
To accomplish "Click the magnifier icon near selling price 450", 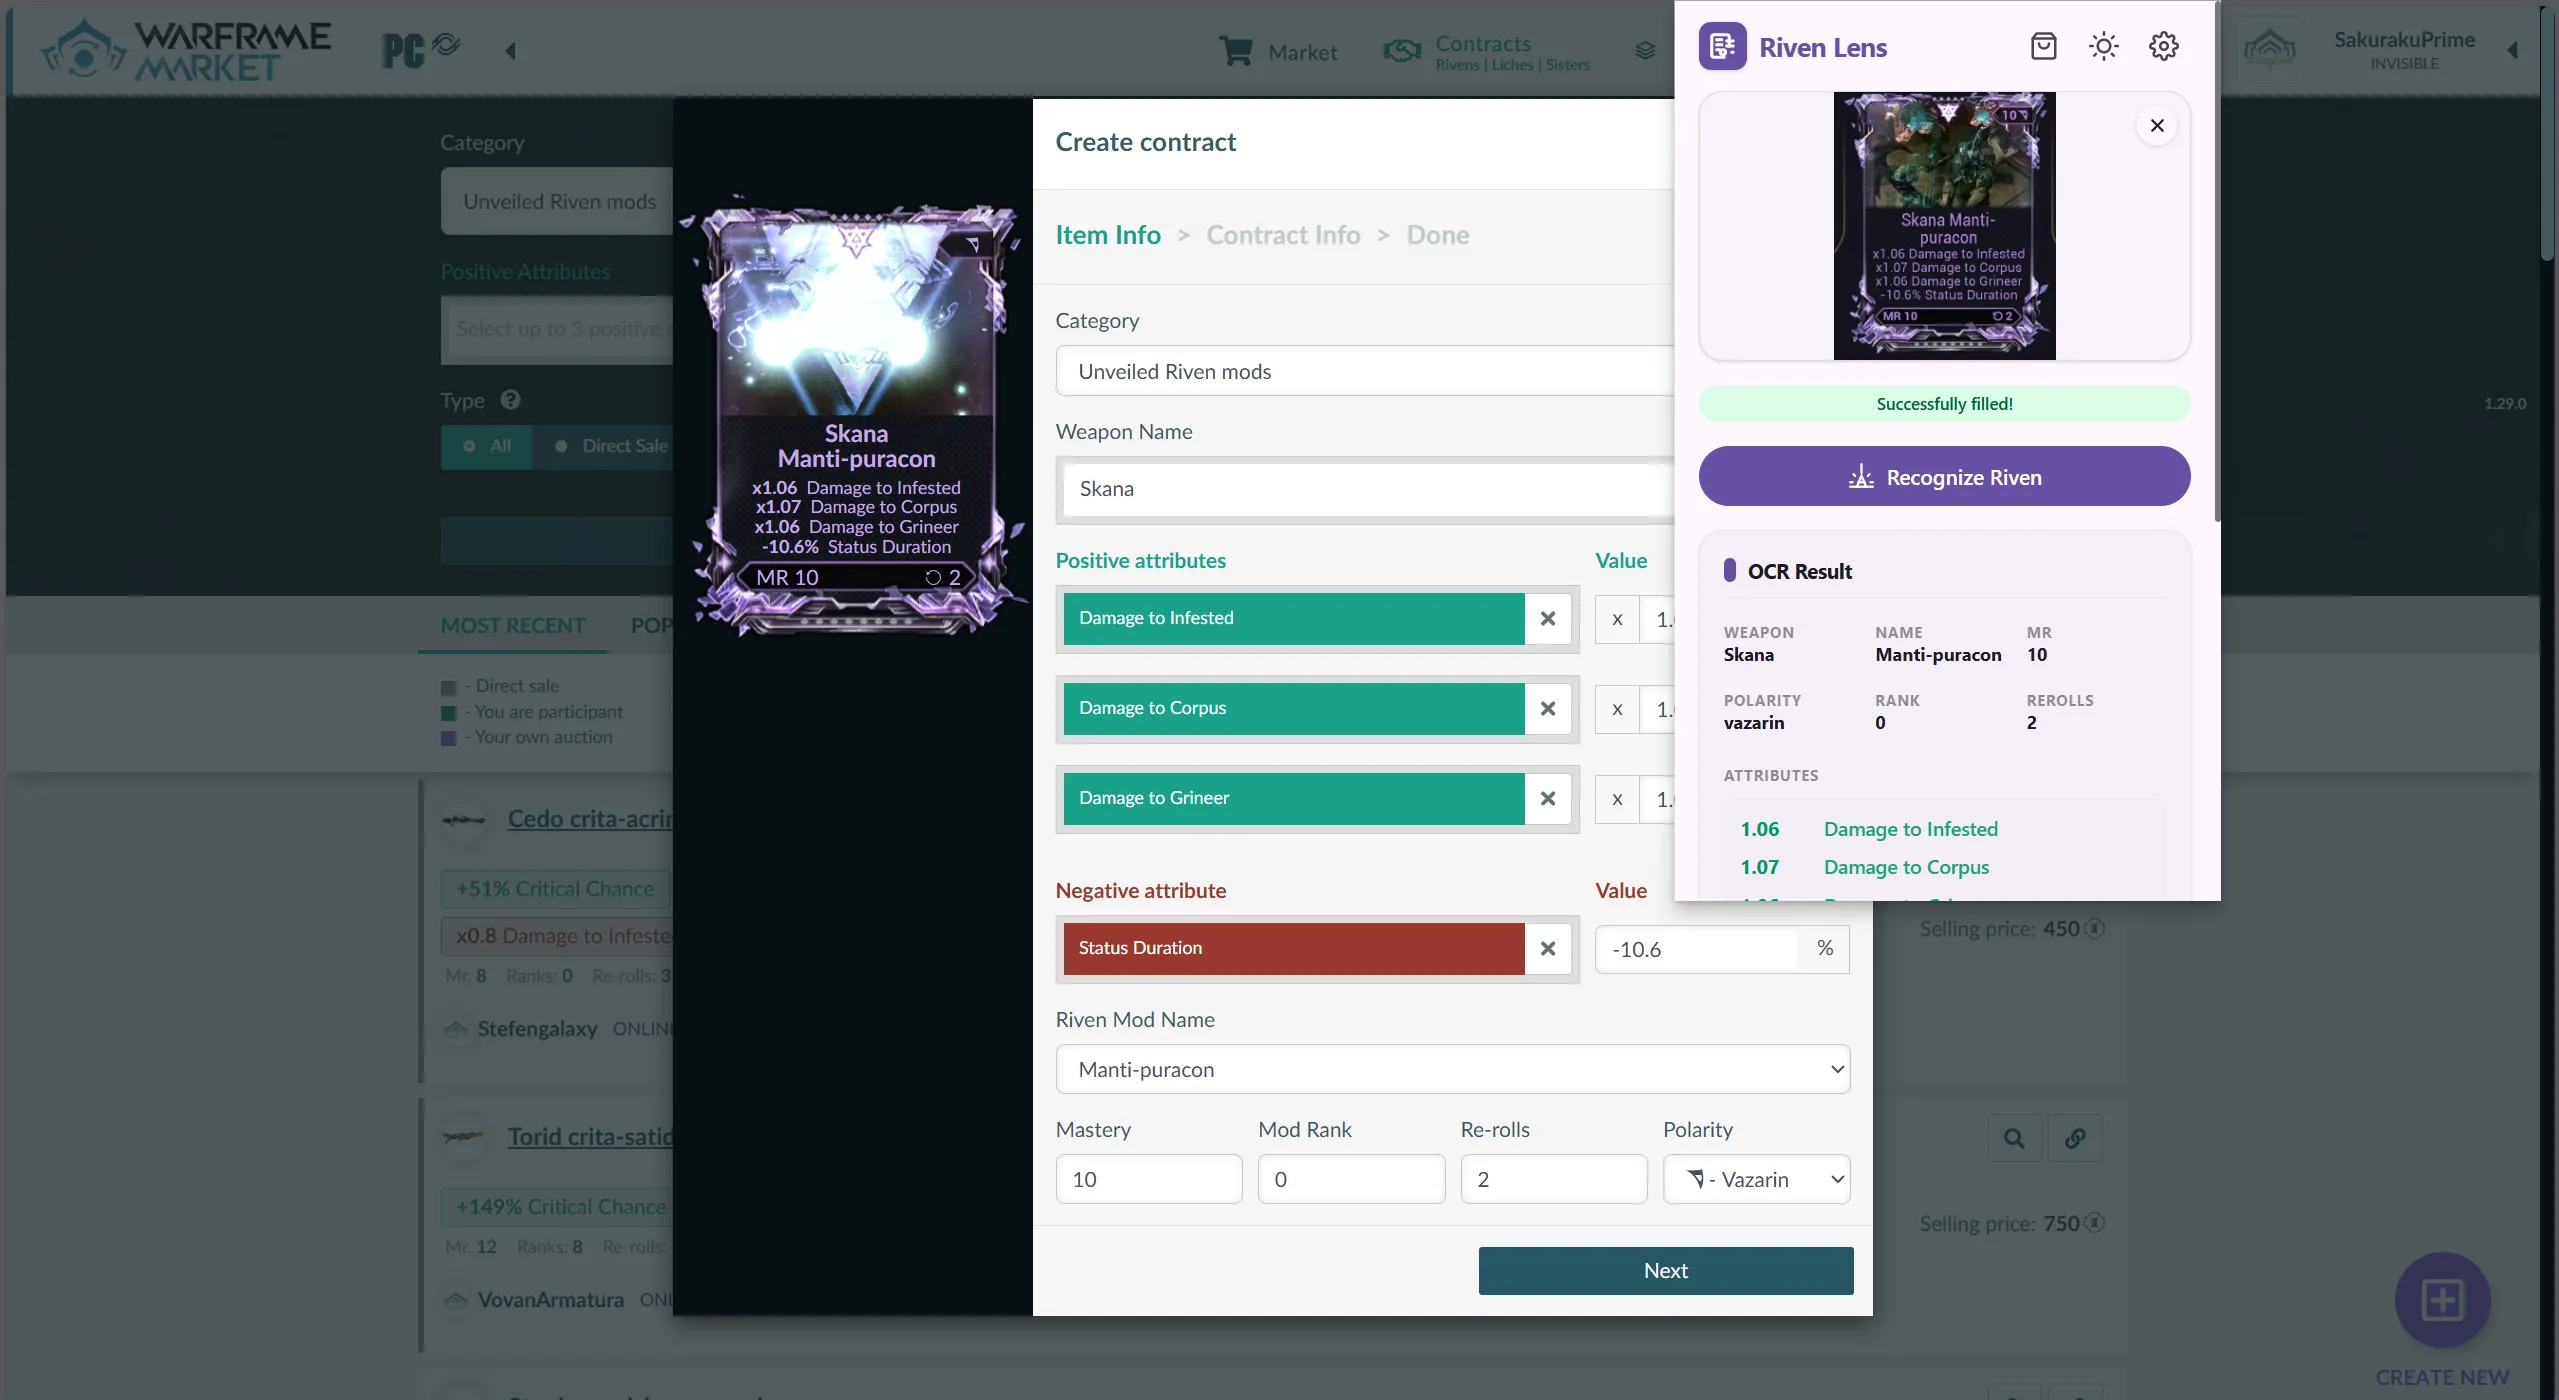I will pos(2014,1137).
